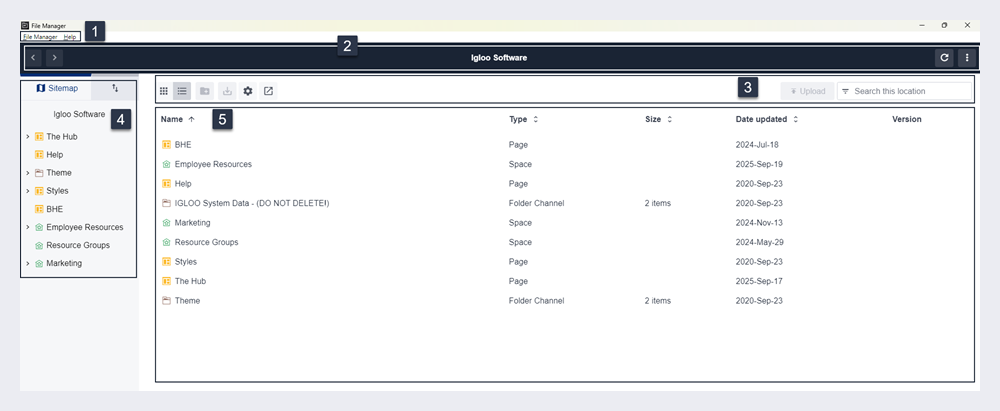
Task: Select Igloo Software root in sitemap
Action: [x=79, y=115]
